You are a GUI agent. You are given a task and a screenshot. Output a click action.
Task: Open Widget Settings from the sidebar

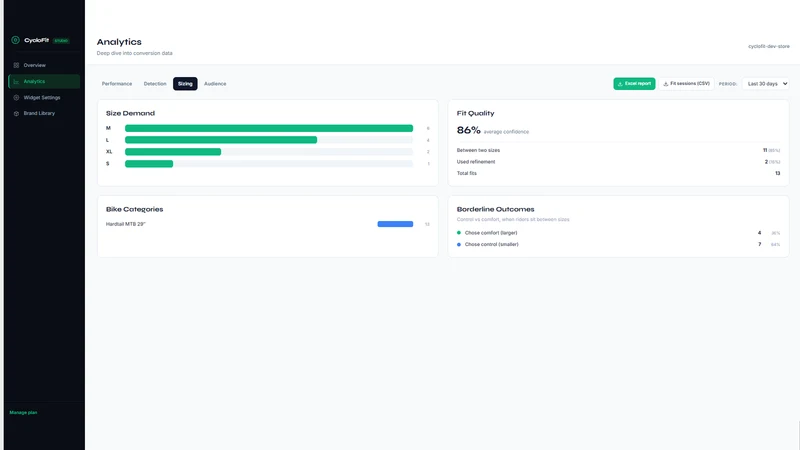44,97
